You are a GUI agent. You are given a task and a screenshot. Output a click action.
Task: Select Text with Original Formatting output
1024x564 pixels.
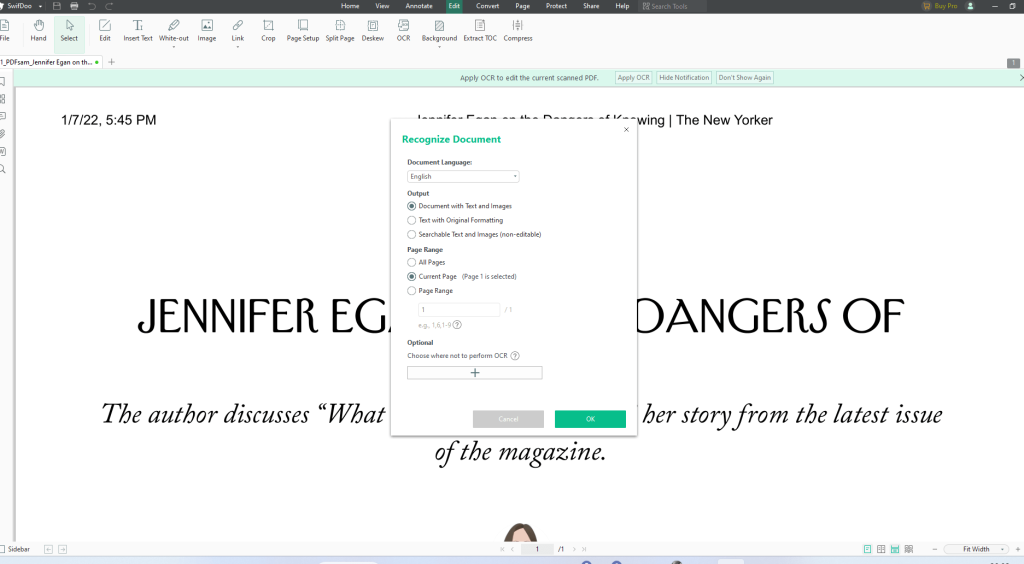pyautogui.click(x=411, y=220)
